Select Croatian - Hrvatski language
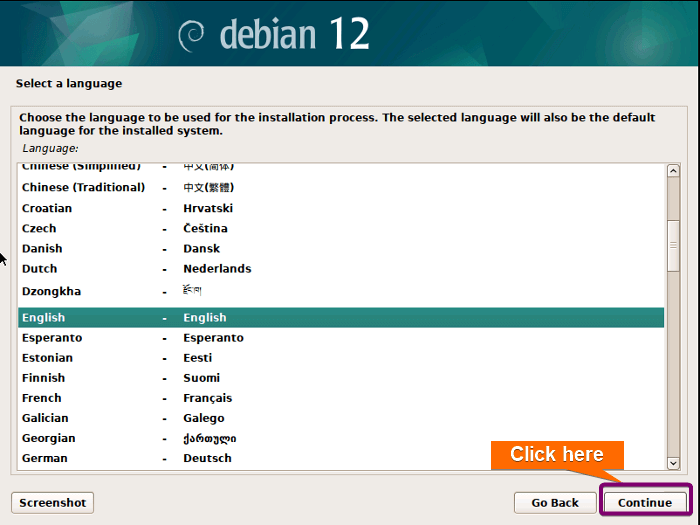 pyautogui.click(x=341, y=208)
